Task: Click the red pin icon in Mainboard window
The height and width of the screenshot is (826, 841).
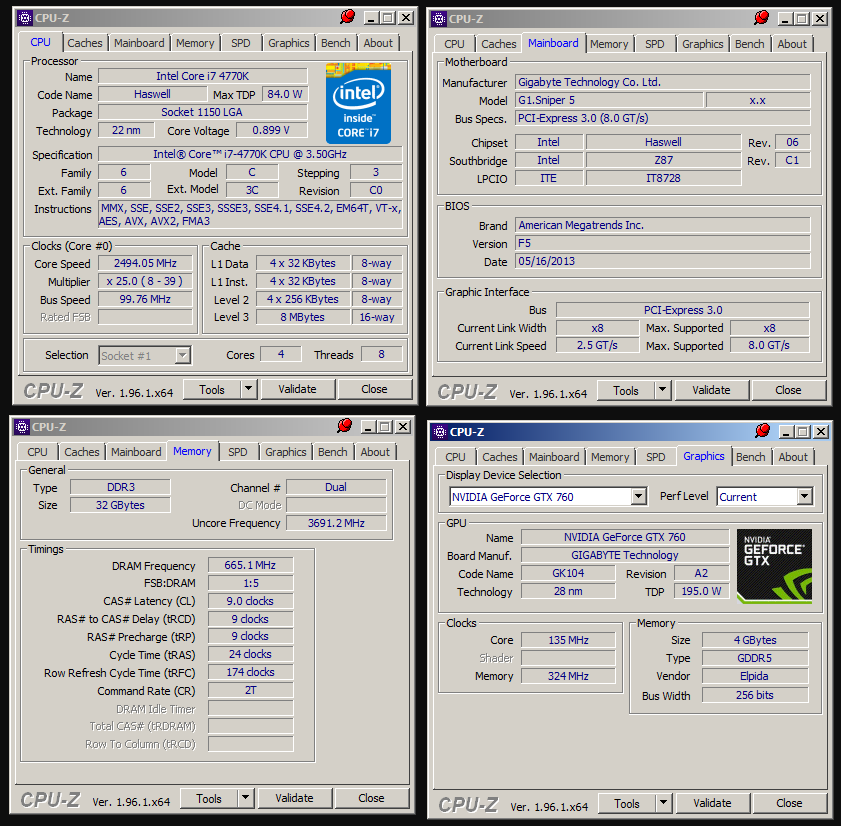Action: click(x=762, y=18)
